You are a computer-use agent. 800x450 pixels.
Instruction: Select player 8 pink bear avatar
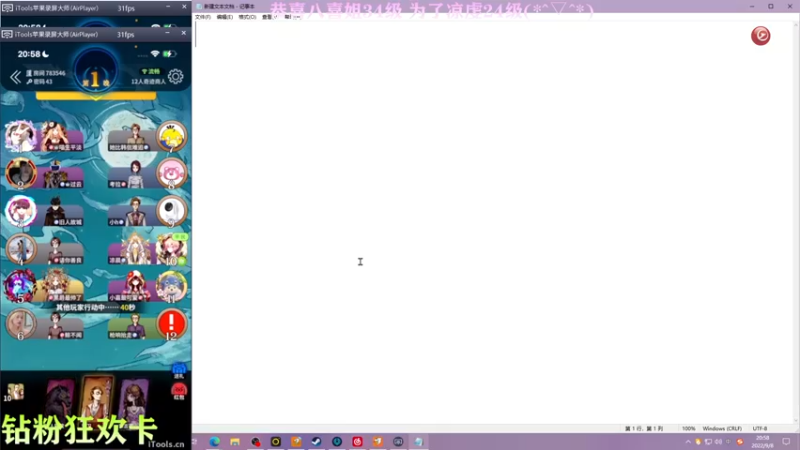coord(171,173)
